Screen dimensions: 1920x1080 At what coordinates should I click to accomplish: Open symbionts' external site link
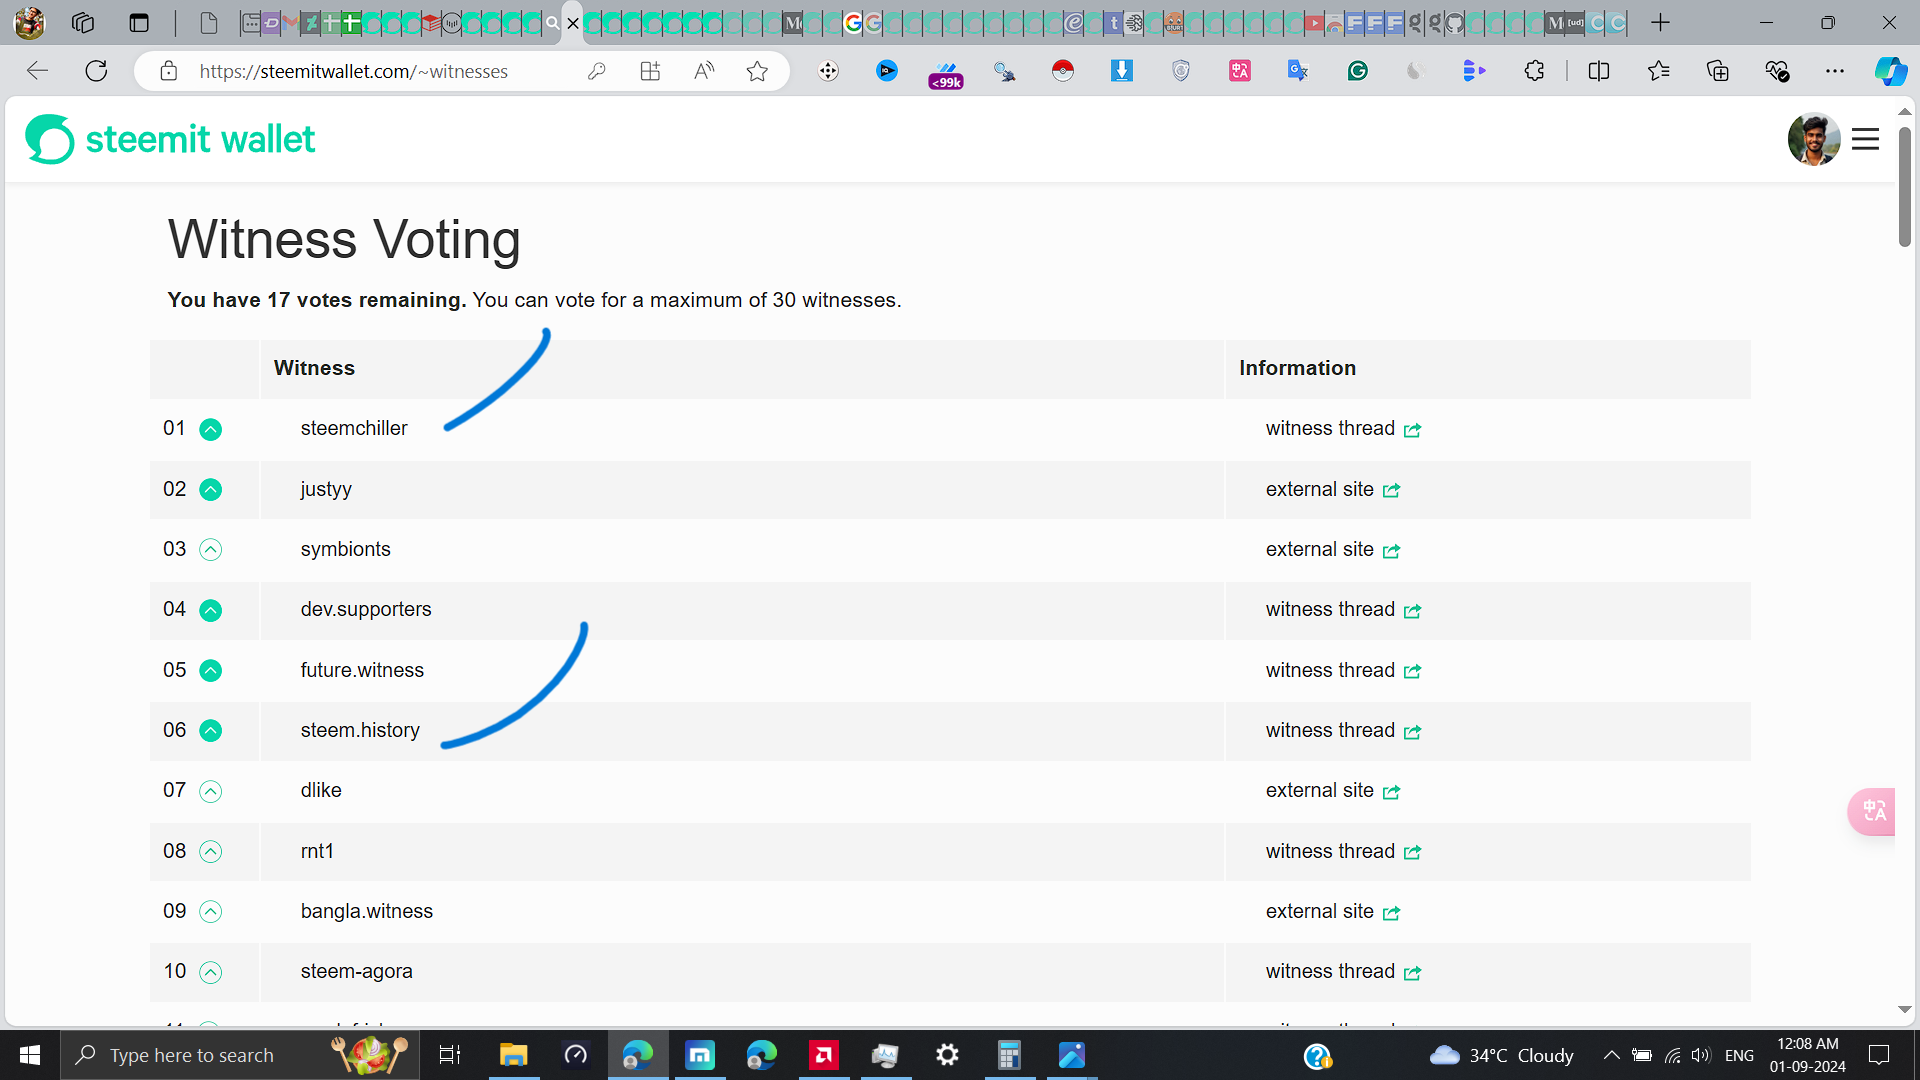1332,550
